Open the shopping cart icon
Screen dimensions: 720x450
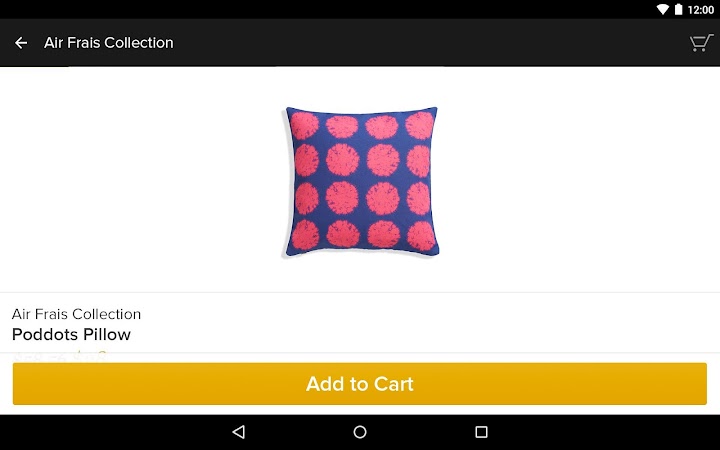[x=701, y=43]
